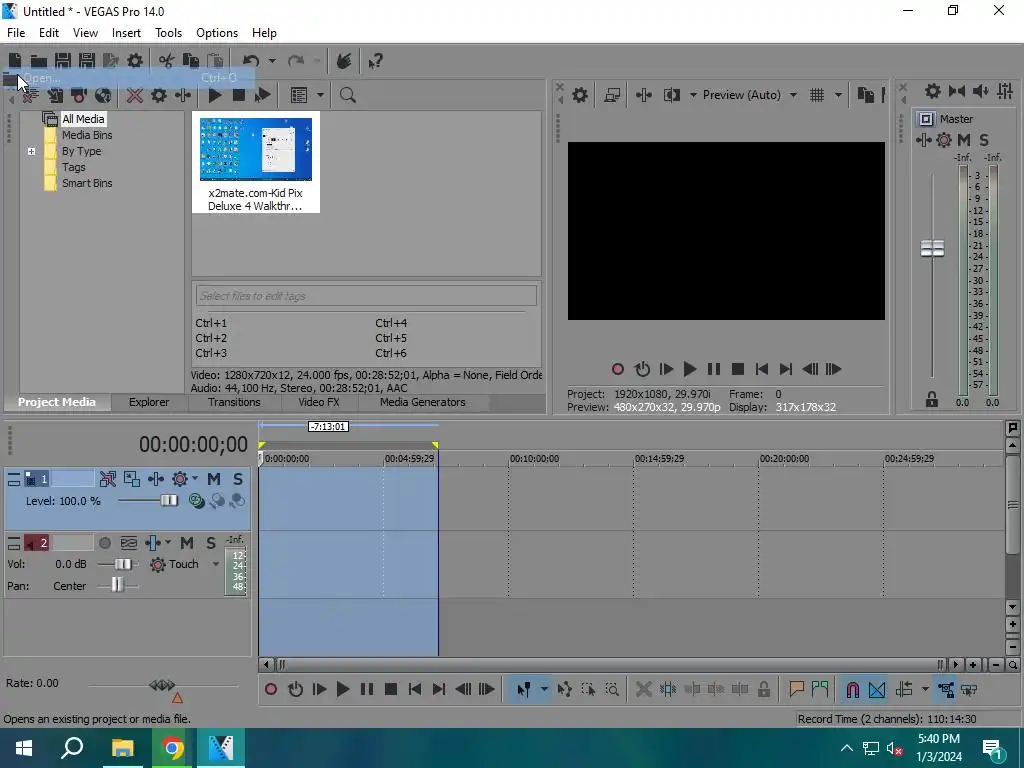
Task: Get media from the web globe icon
Action: 103,95
